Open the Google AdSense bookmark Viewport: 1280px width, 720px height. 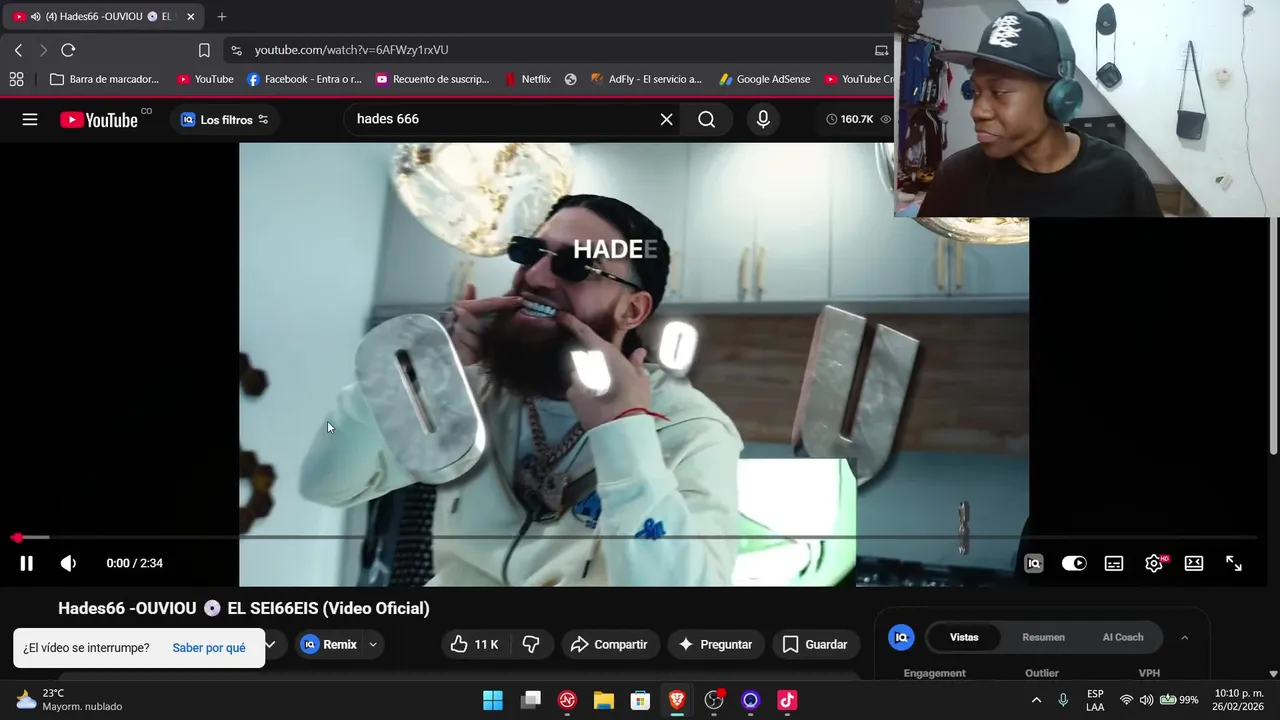pyautogui.click(x=765, y=79)
